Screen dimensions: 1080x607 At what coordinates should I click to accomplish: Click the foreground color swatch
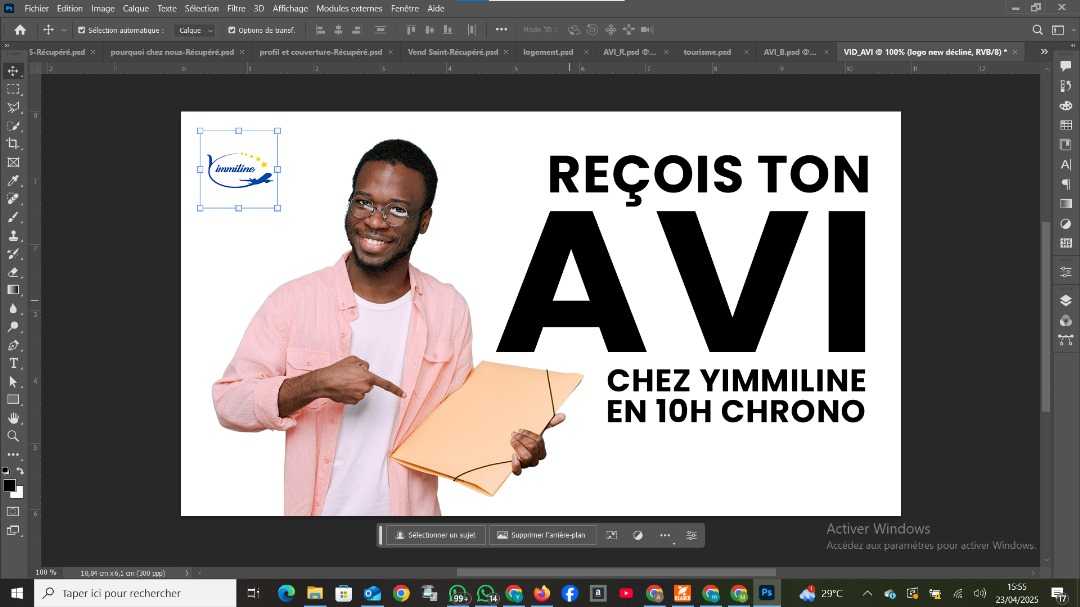point(9,485)
